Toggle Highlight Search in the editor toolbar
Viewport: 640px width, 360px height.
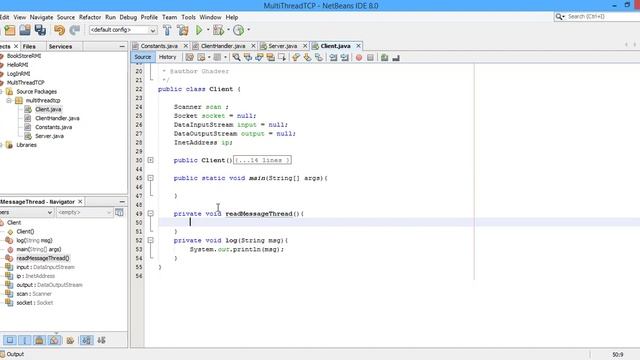[271, 58]
